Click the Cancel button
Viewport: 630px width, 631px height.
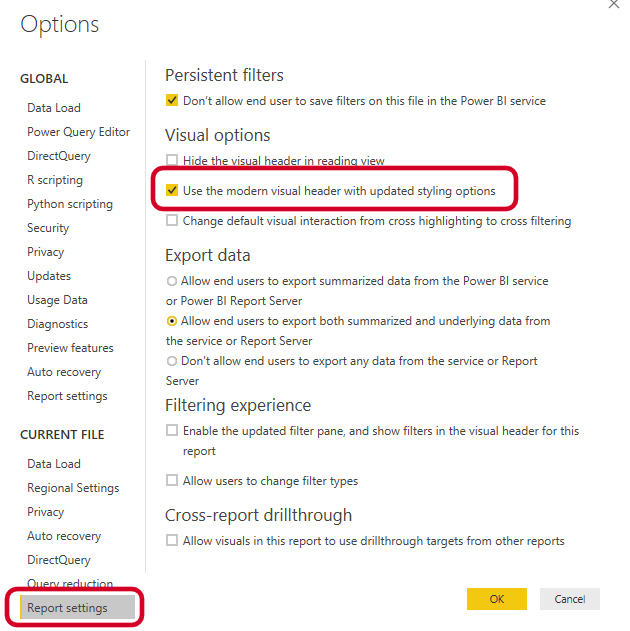[570, 599]
